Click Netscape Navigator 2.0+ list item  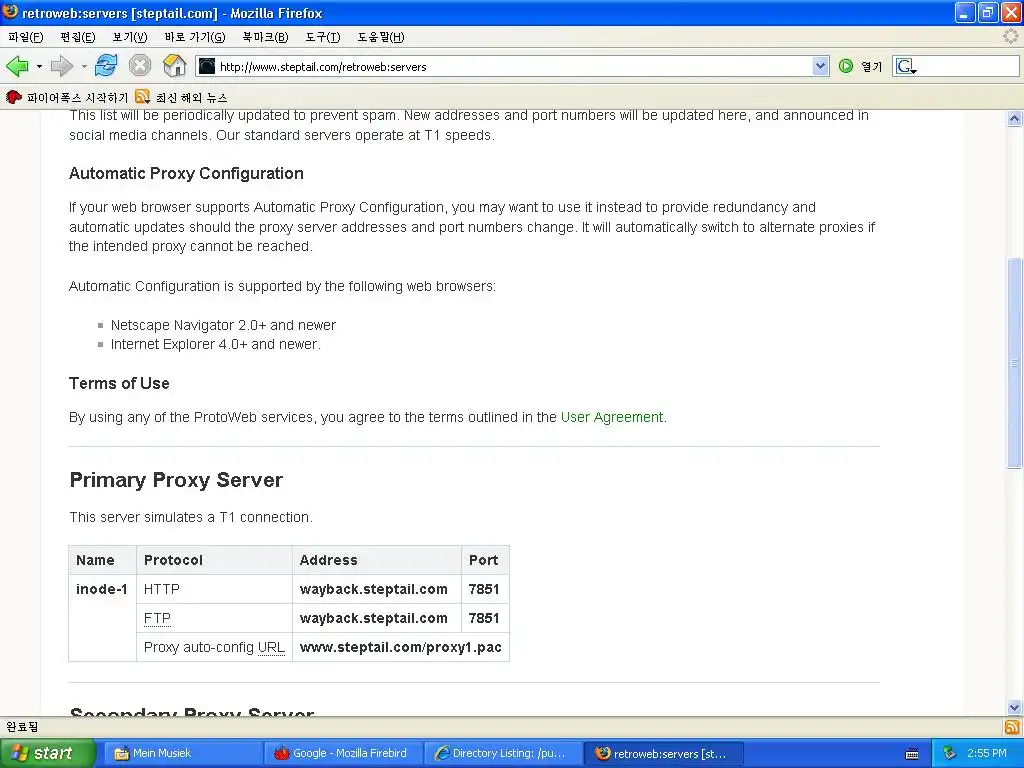tap(223, 325)
